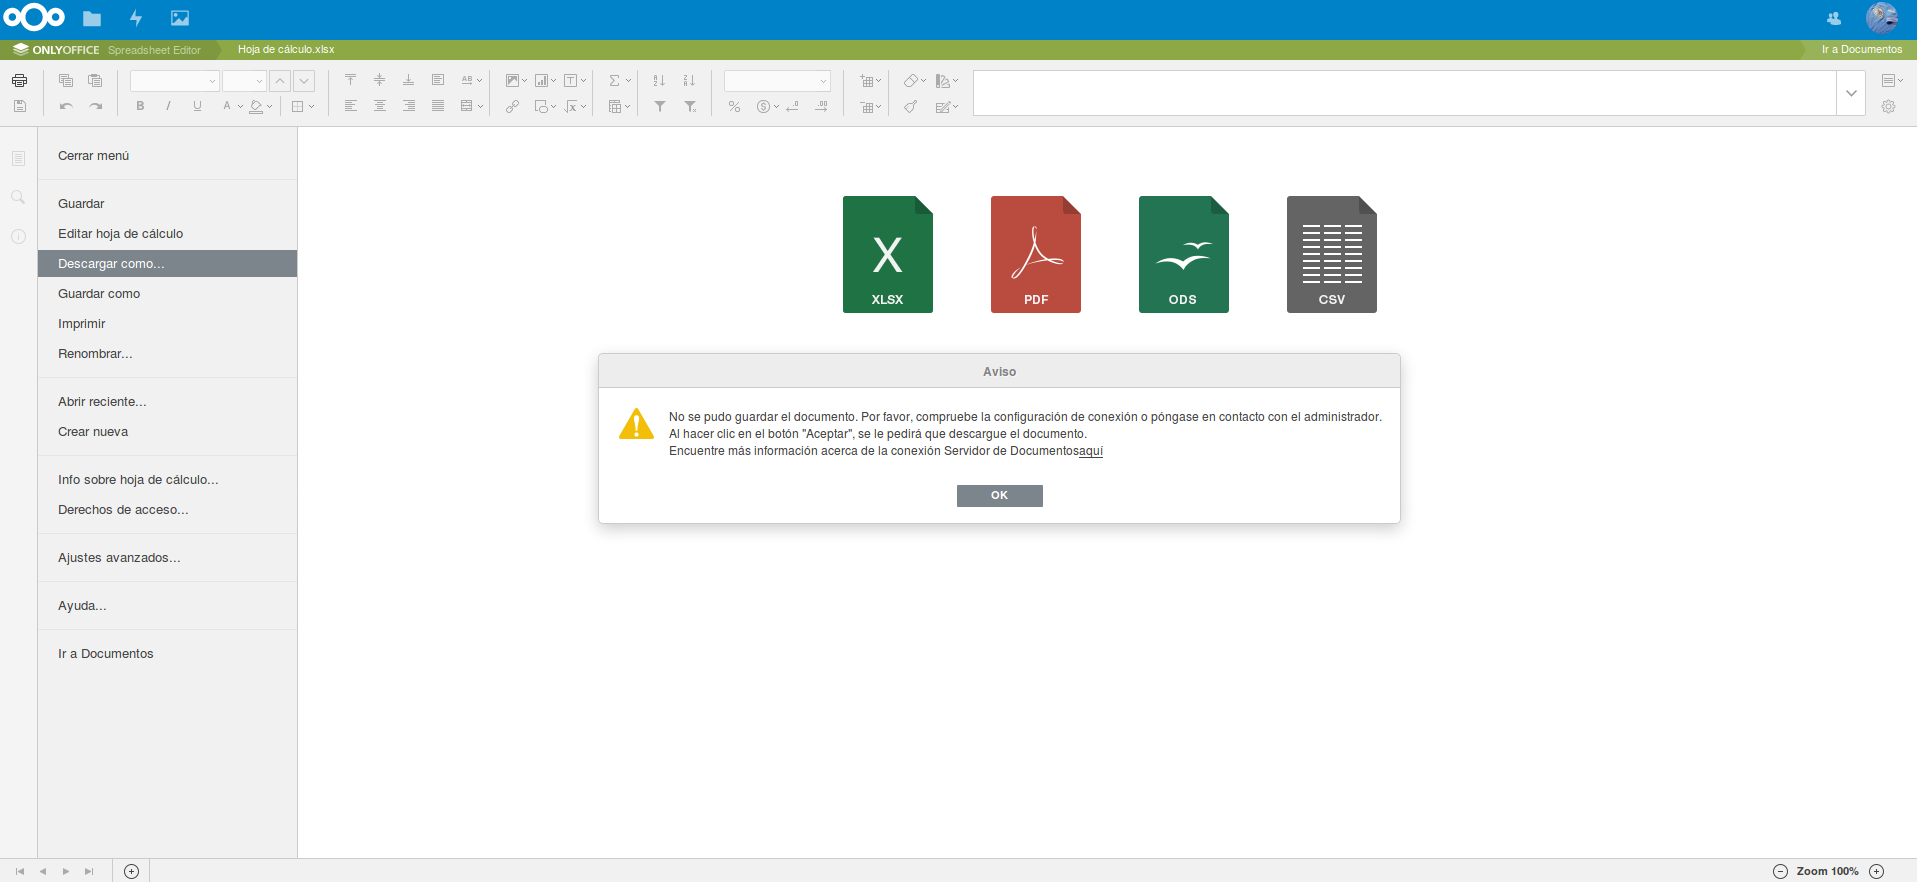Click the formula input field
Screen dimensions: 1917x882
click(x=1404, y=93)
